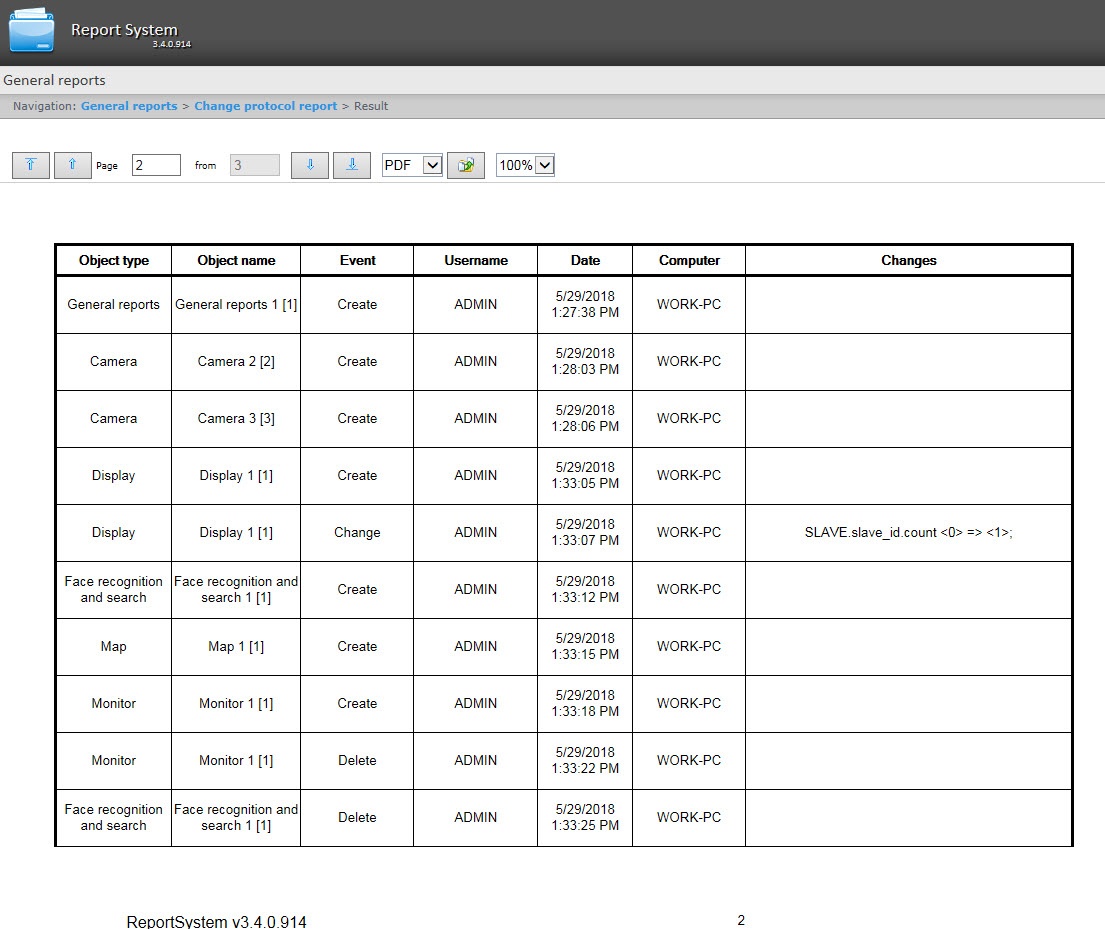Click the Date column header
Image resolution: width=1105 pixels, height=929 pixels.
tap(585, 260)
